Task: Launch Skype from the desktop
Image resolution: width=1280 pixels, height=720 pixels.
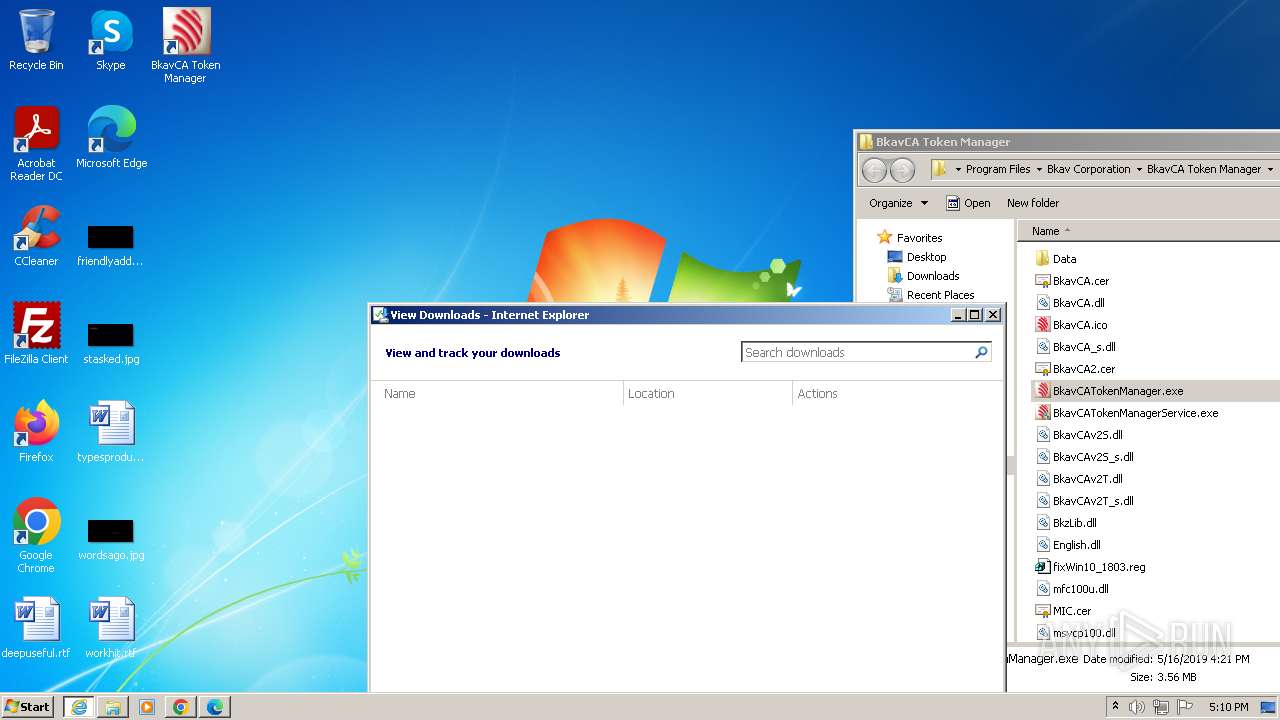Action: click(110, 40)
